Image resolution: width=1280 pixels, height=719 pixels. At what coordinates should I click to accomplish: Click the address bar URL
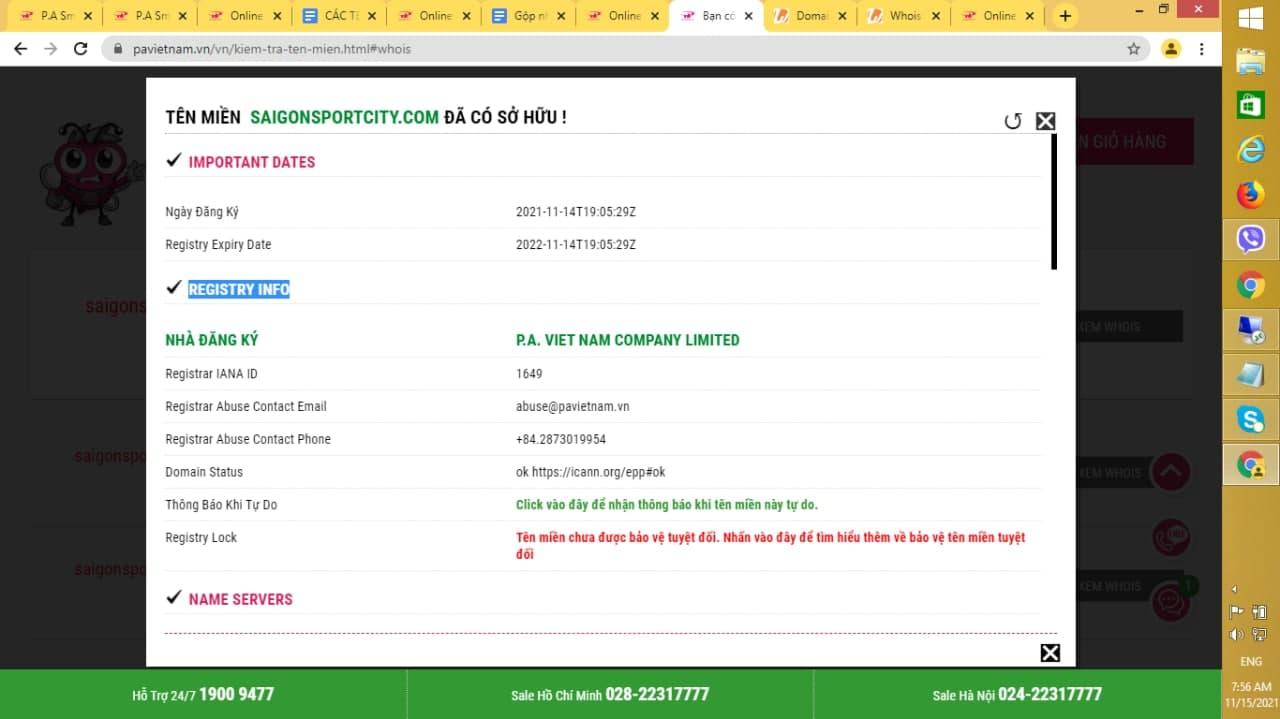click(x=272, y=48)
